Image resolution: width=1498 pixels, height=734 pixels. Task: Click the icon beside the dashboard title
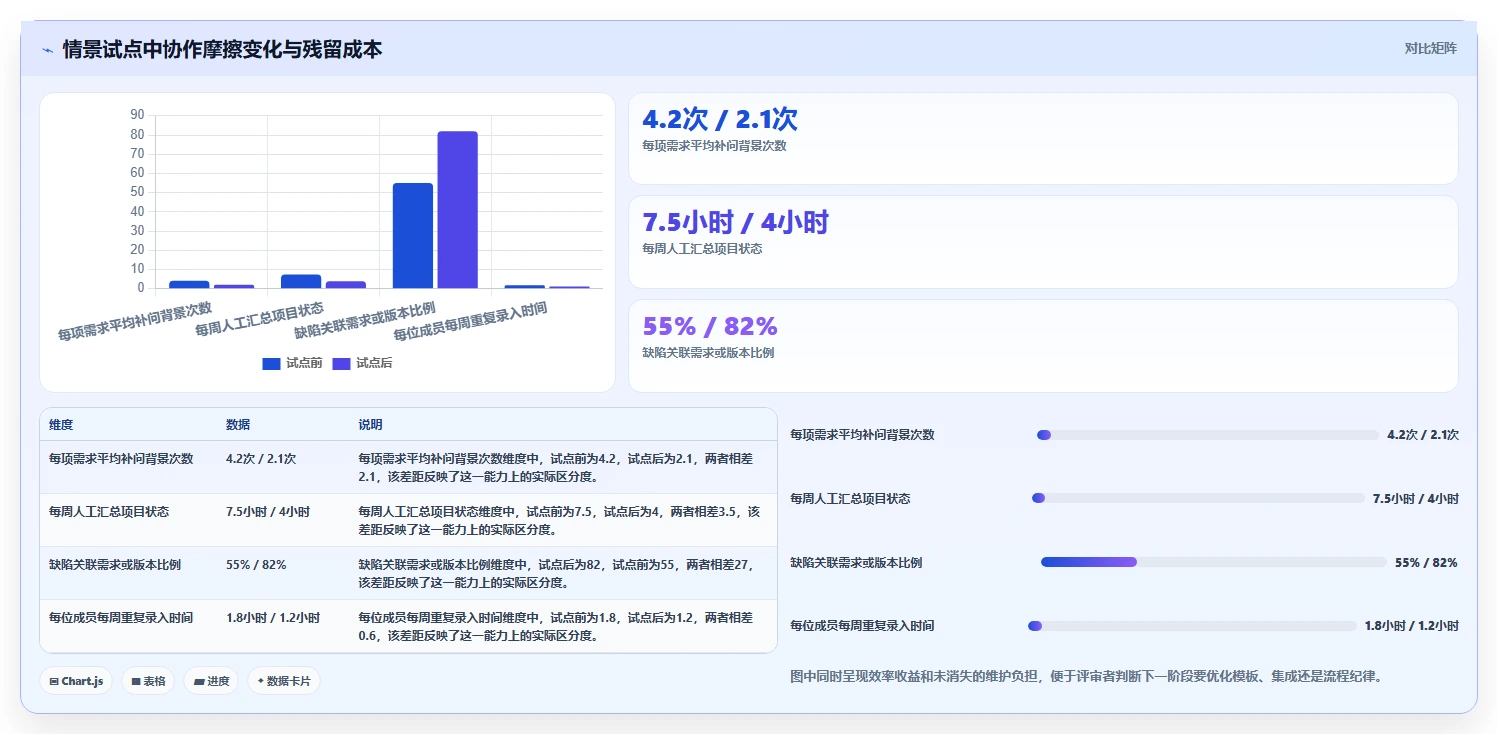coord(47,50)
